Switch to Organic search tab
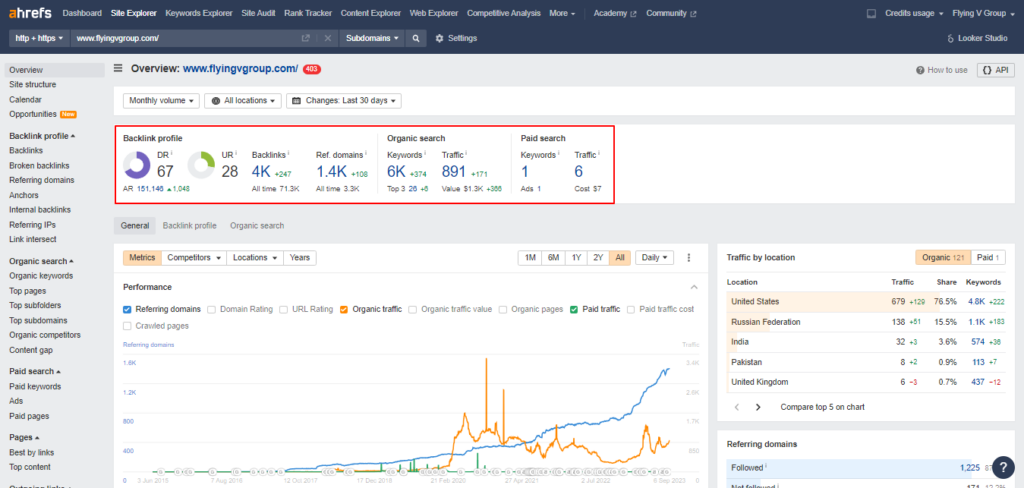Screen dimensions: 1024x488 click(257, 225)
